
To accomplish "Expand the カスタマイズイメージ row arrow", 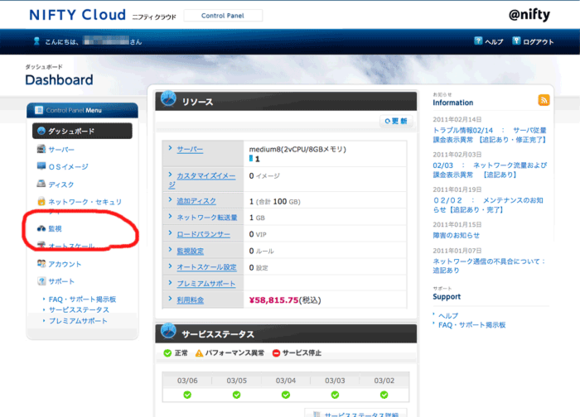I will coord(170,175).
